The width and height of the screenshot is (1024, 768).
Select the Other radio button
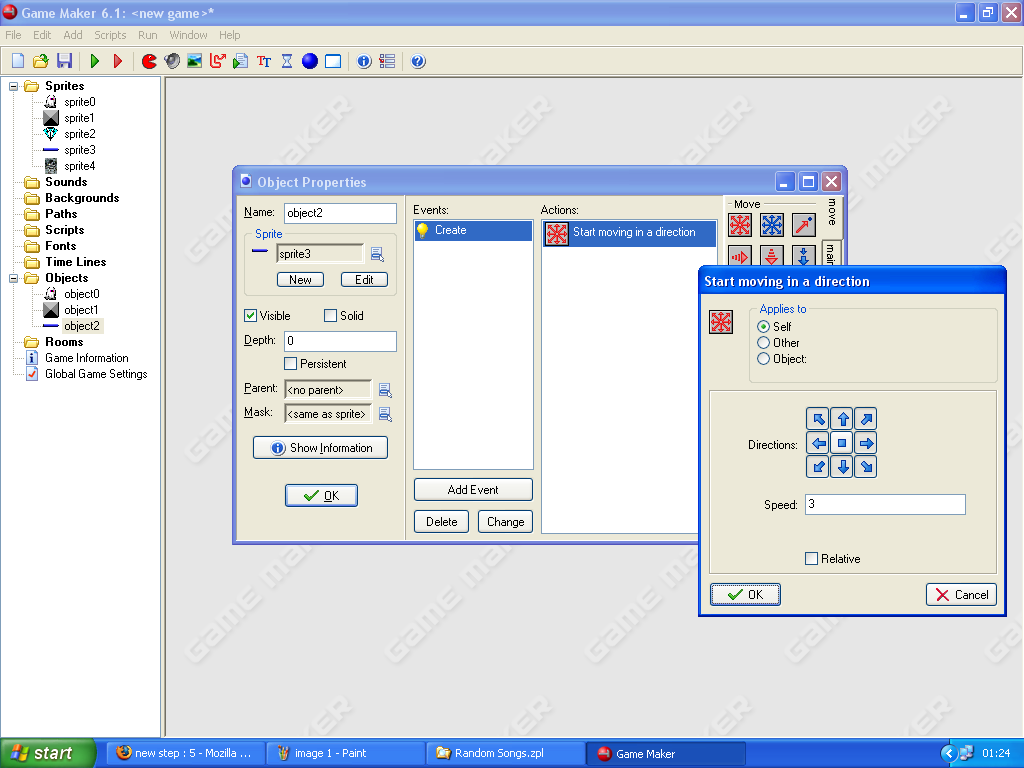click(x=764, y=343)
